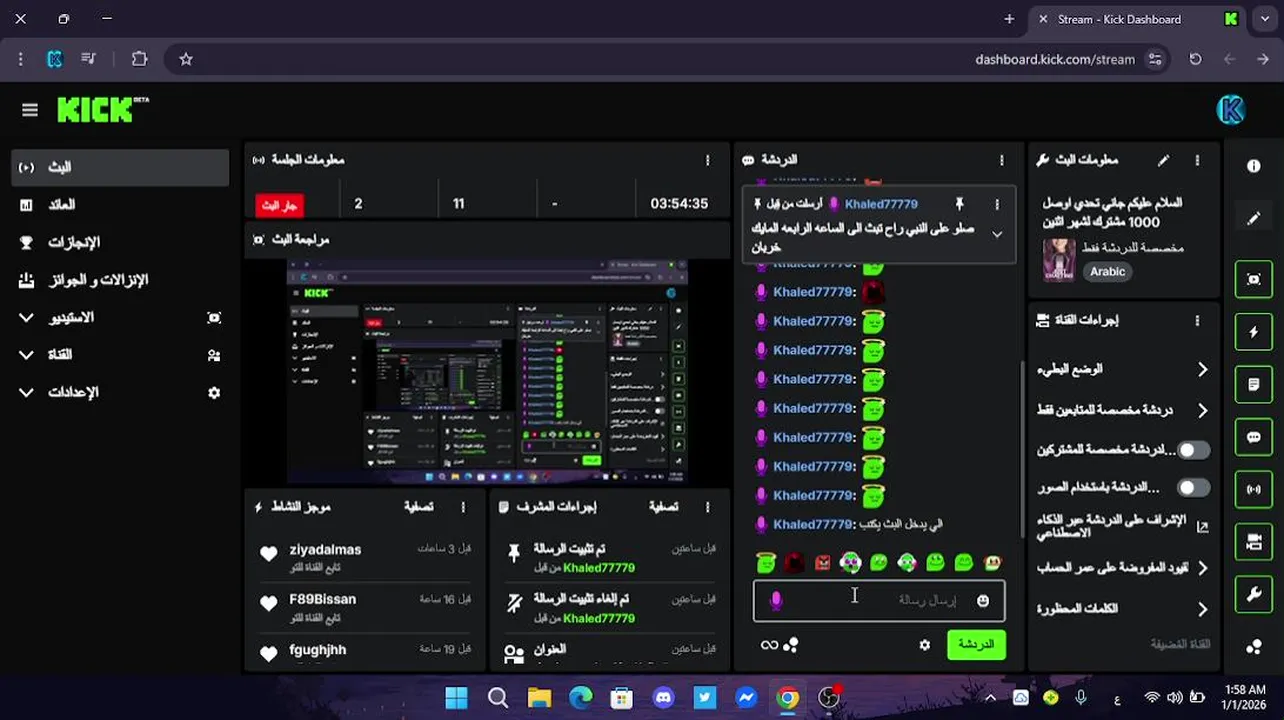Click the pencil edit icon in the right rail

(x=1253, y=219)
